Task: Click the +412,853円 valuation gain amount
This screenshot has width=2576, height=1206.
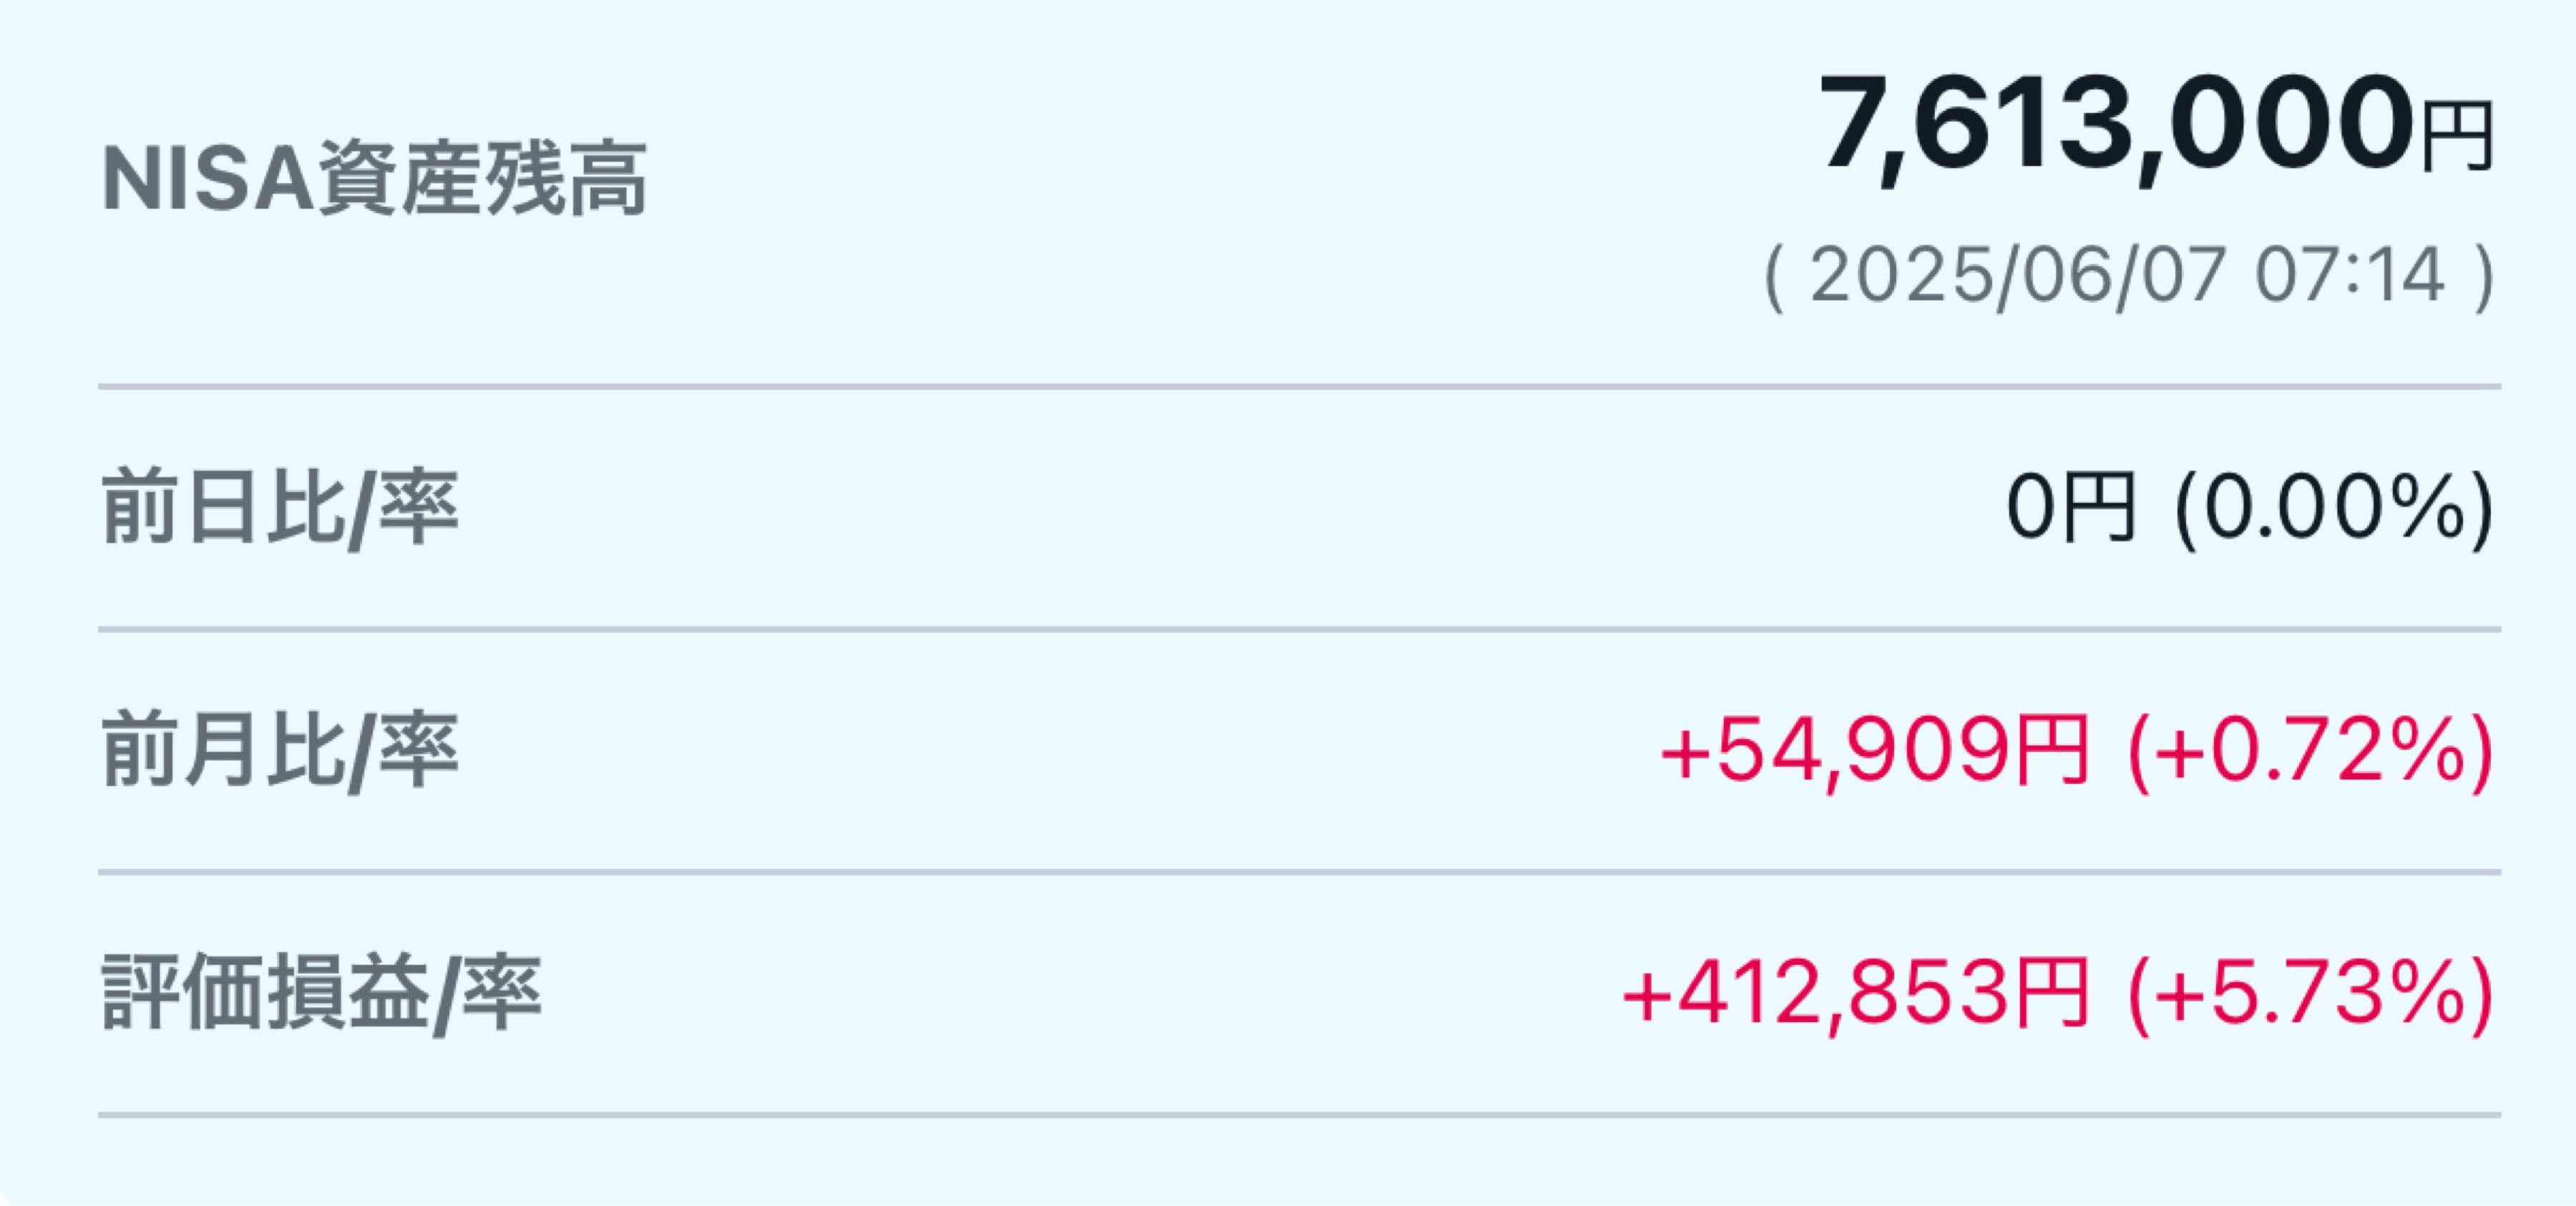Action: (x=1856, y=995)
